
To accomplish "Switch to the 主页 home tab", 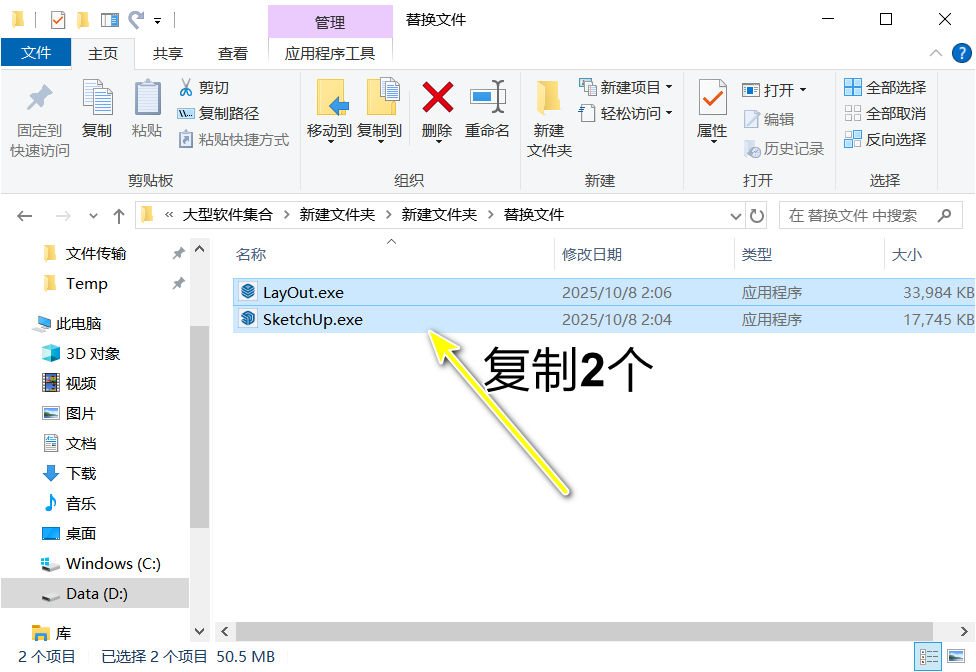I will (103, 54).
